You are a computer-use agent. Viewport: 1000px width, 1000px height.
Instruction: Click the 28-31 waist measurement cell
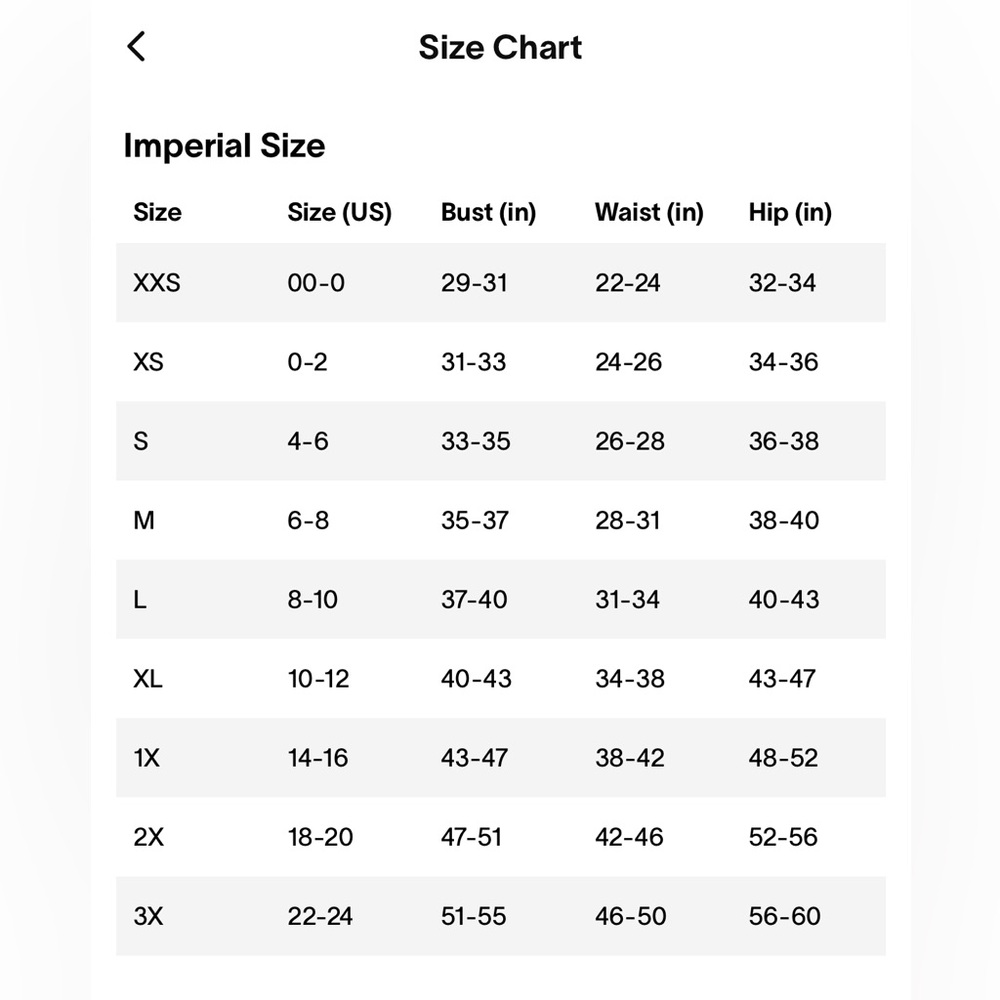coord(628,520)
